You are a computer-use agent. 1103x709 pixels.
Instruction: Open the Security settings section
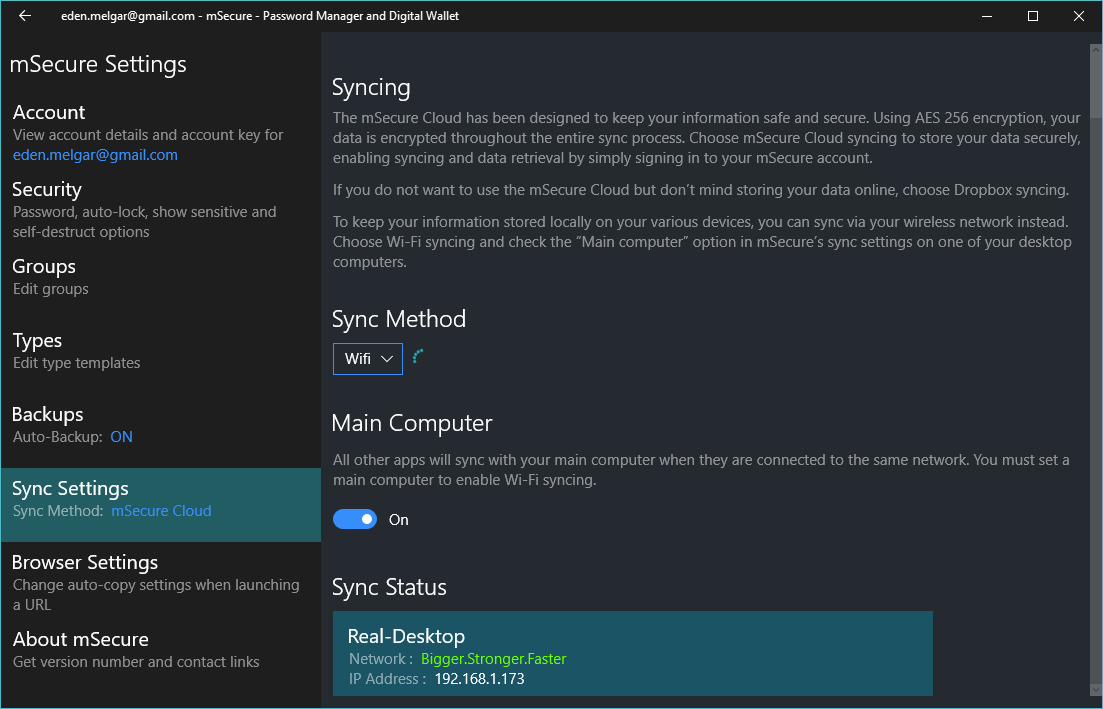tap(160, 210)
